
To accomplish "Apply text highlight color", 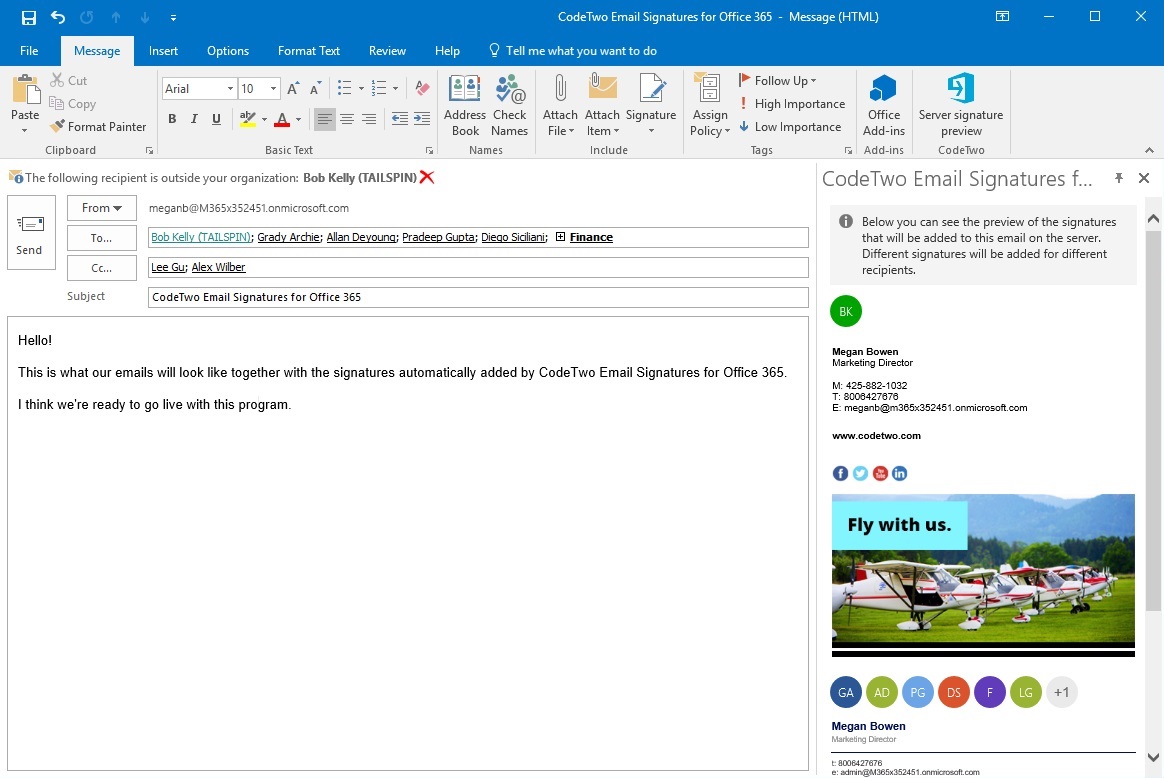I will pos(247,119).
